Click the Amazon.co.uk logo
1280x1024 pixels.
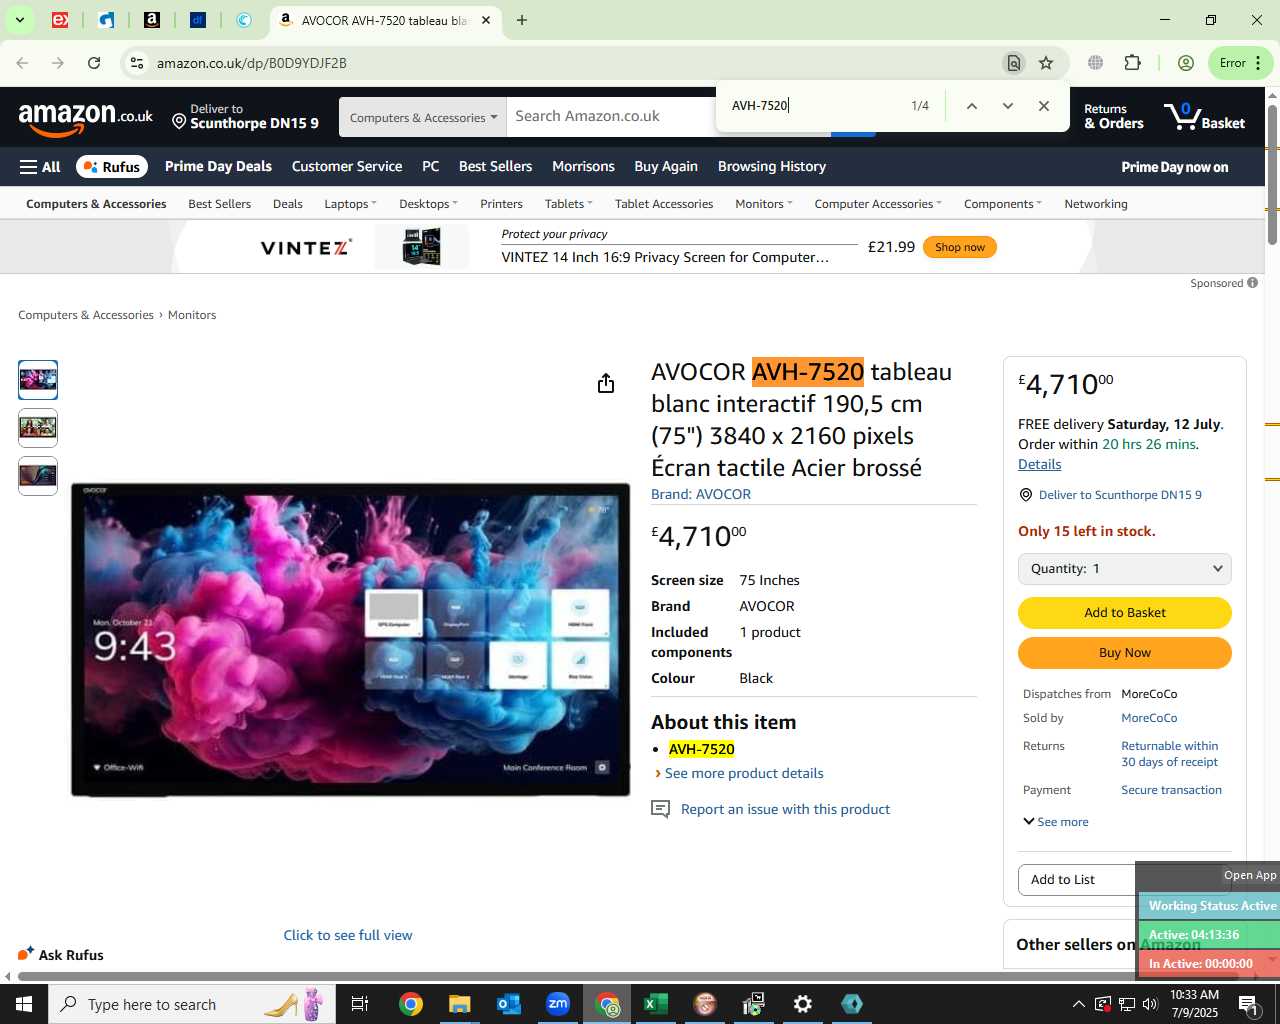(86, 118)
